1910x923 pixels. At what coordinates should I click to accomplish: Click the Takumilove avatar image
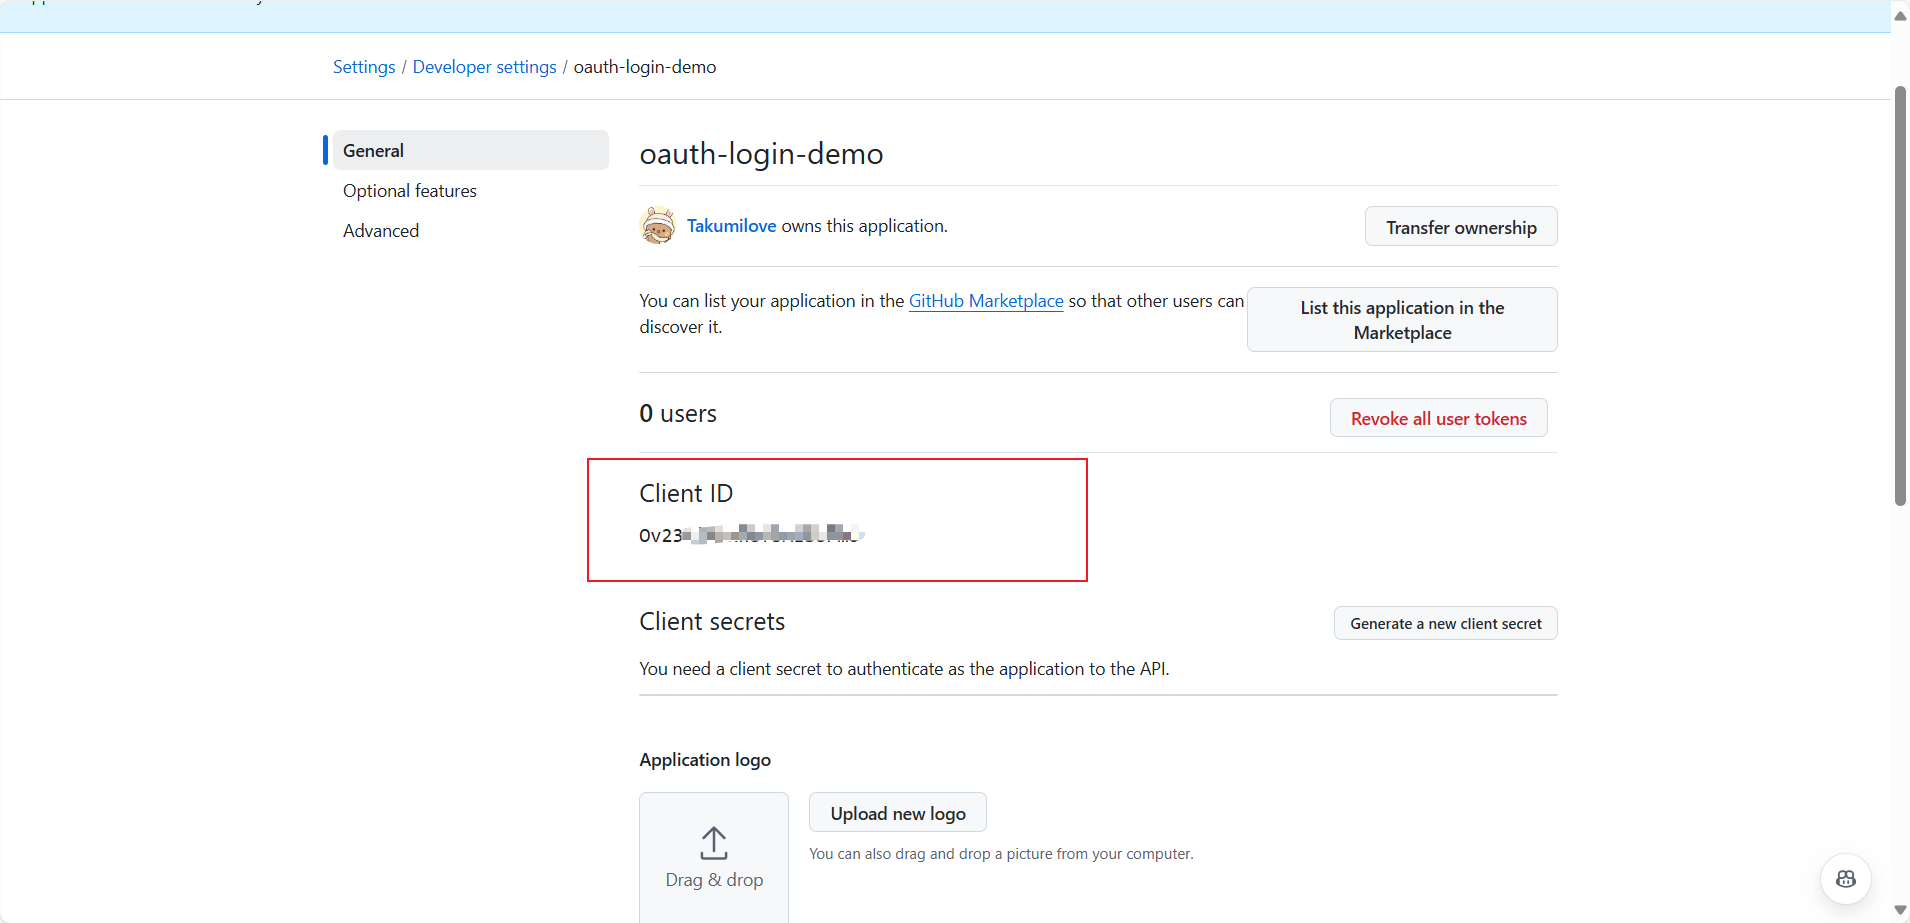click(x=658, y=226)
